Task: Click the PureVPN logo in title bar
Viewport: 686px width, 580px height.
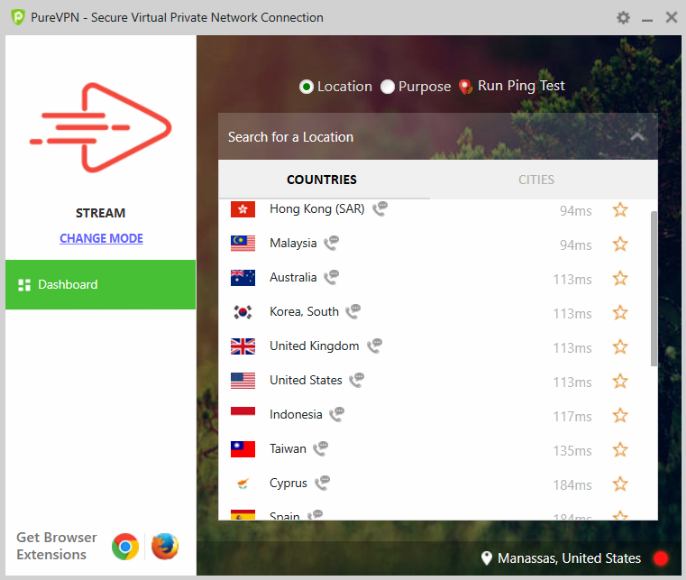Action: (x=18, y=17)
